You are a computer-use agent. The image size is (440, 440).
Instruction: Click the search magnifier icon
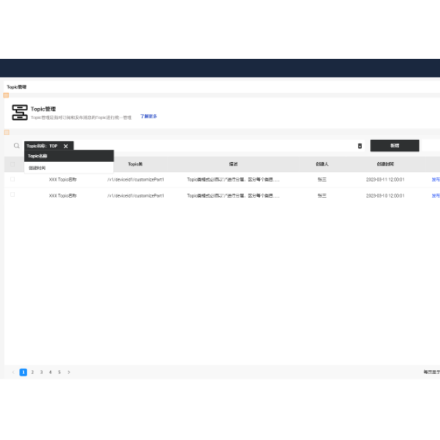tap(16, 146)
